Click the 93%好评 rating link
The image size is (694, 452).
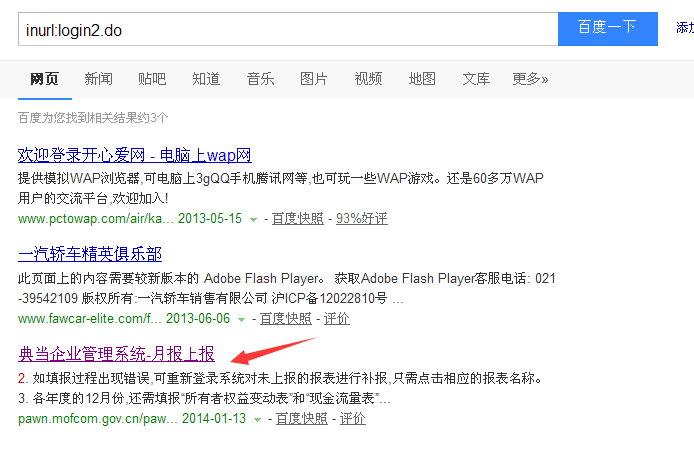(x=362, y=219)
